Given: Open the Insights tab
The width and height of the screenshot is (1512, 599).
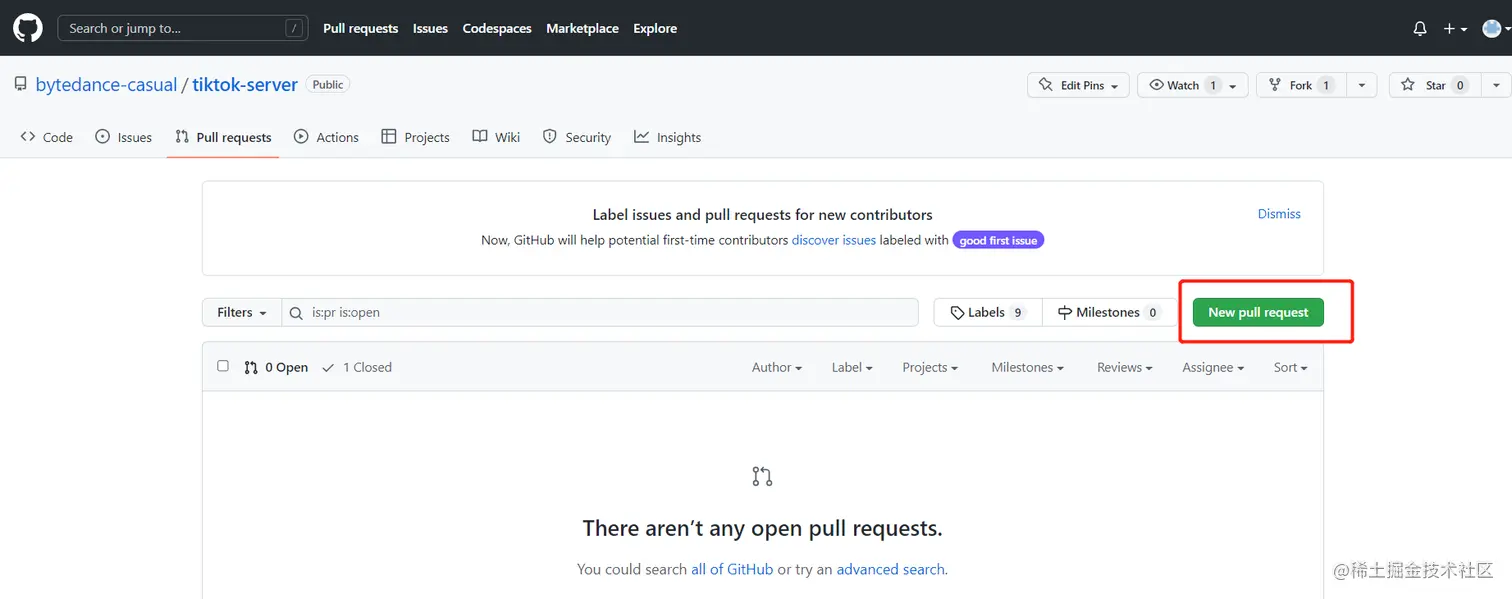Looking at the screenshot, I should [x=667, y=137].
